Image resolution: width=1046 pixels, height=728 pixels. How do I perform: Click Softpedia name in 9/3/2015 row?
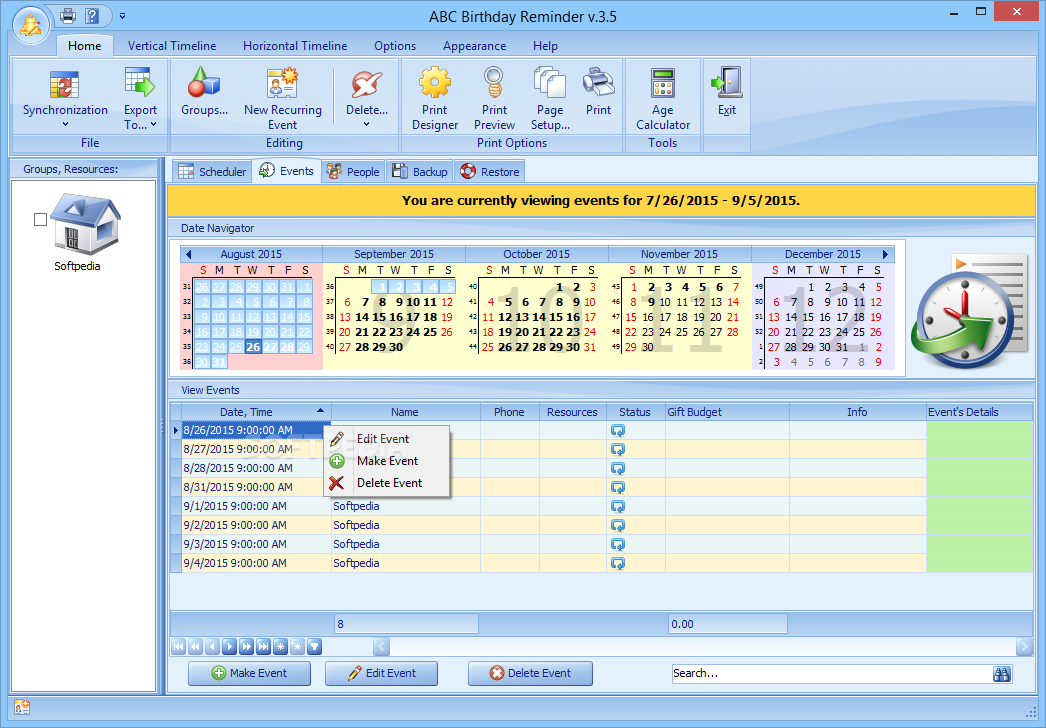[356, 544]
